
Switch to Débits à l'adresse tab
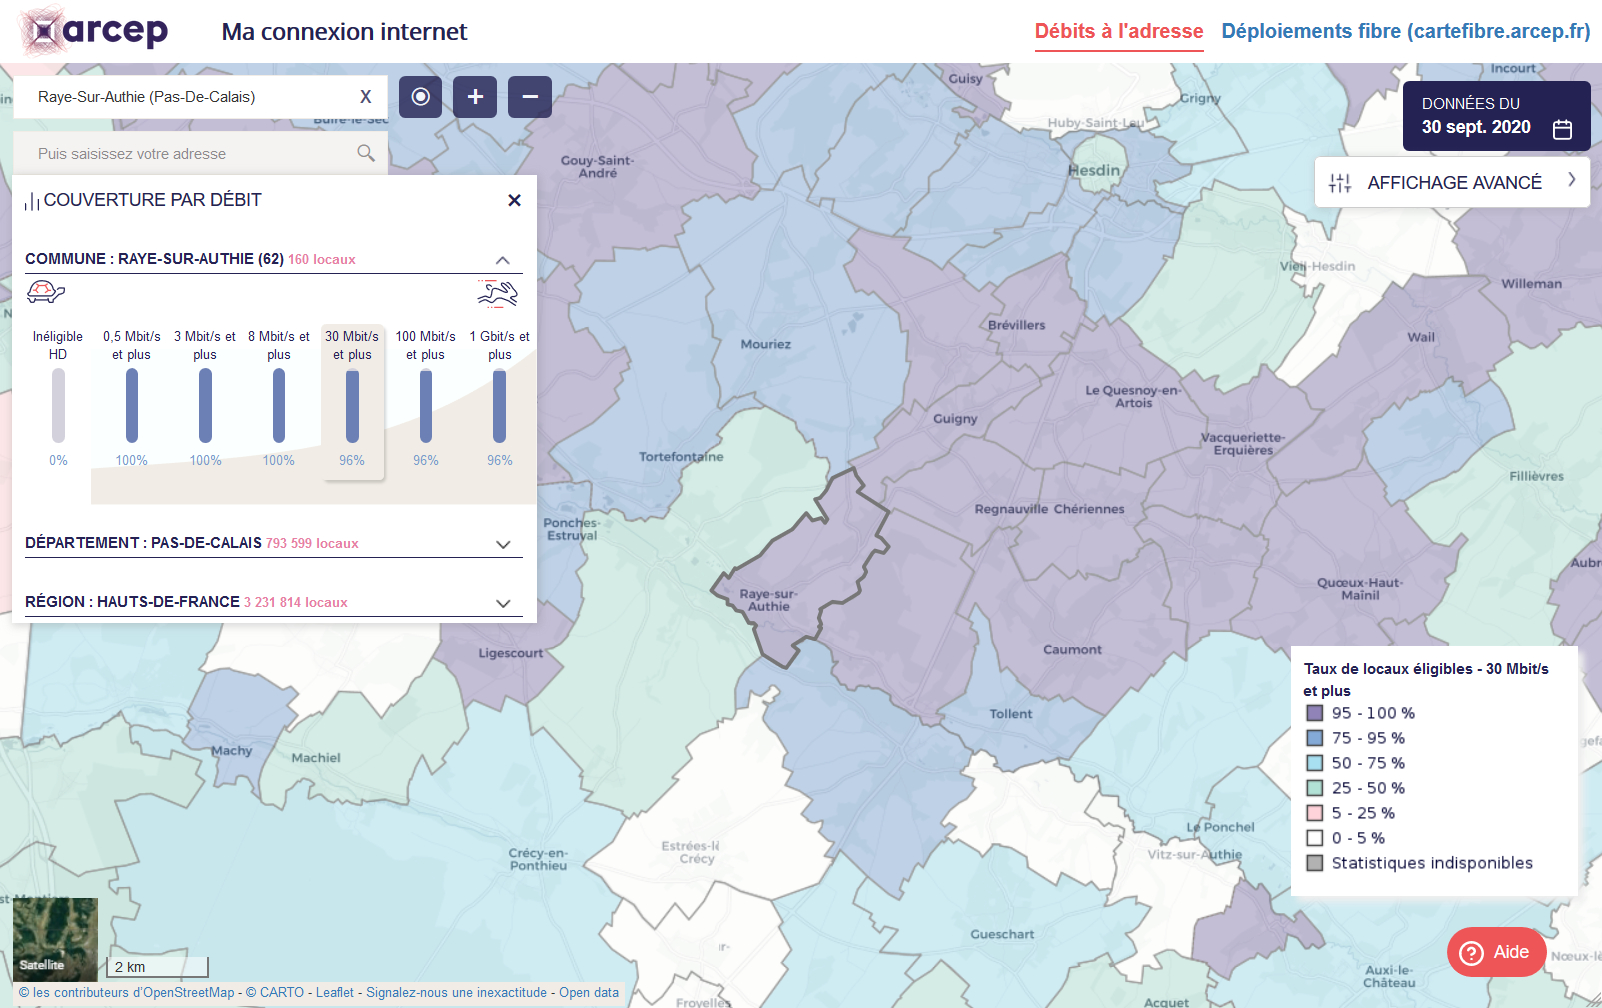tap(1118, 31)
